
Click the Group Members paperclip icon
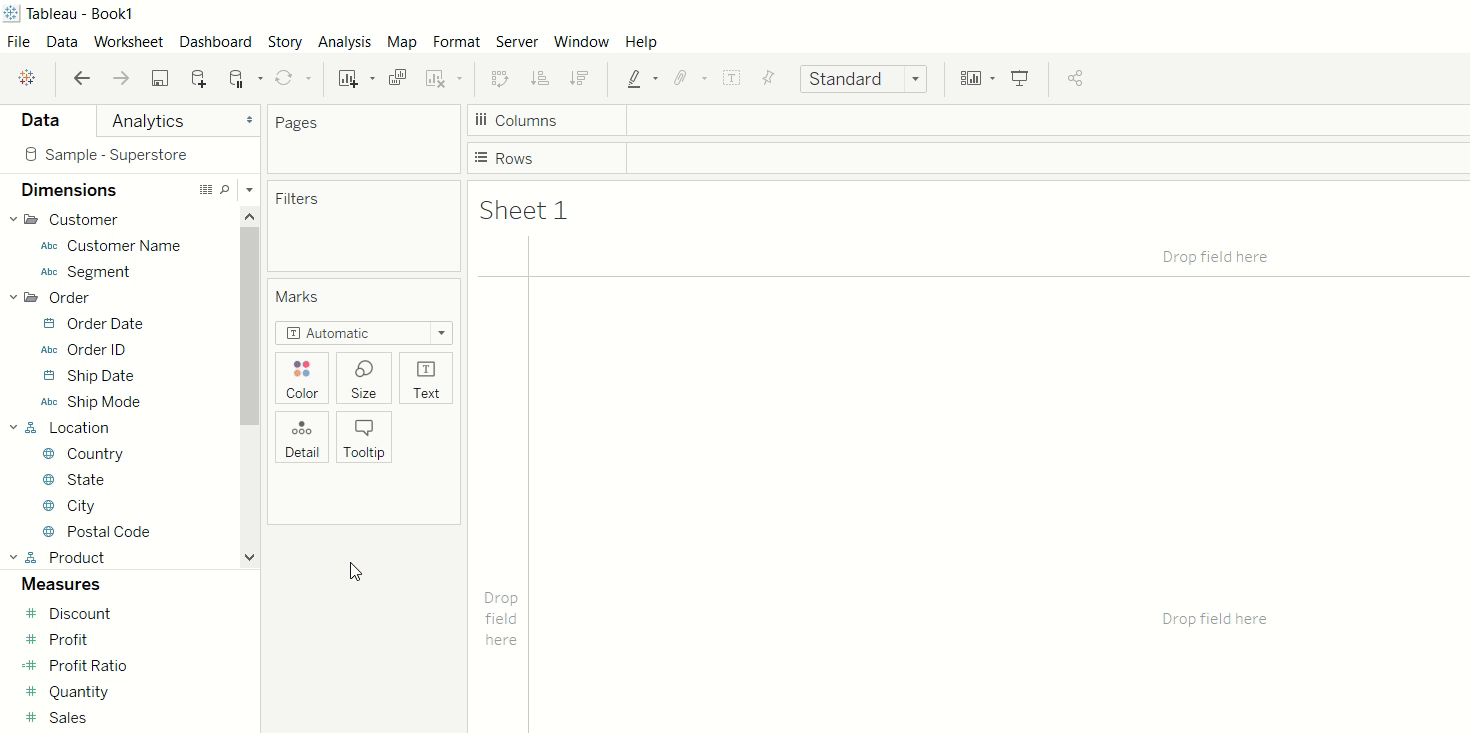(681, 78)
